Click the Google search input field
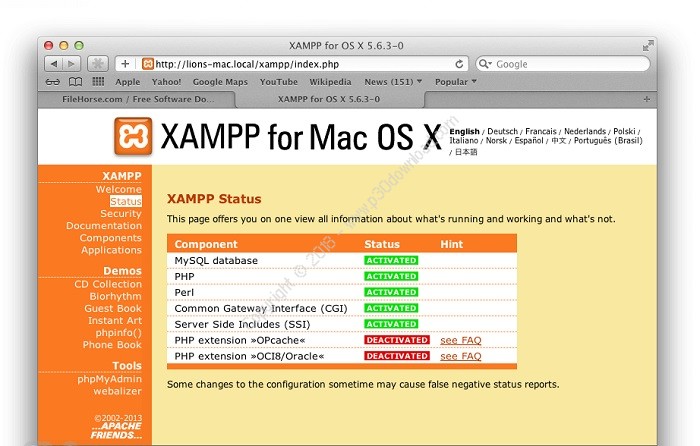Screen dimensions: 700x446 [562, 64]
